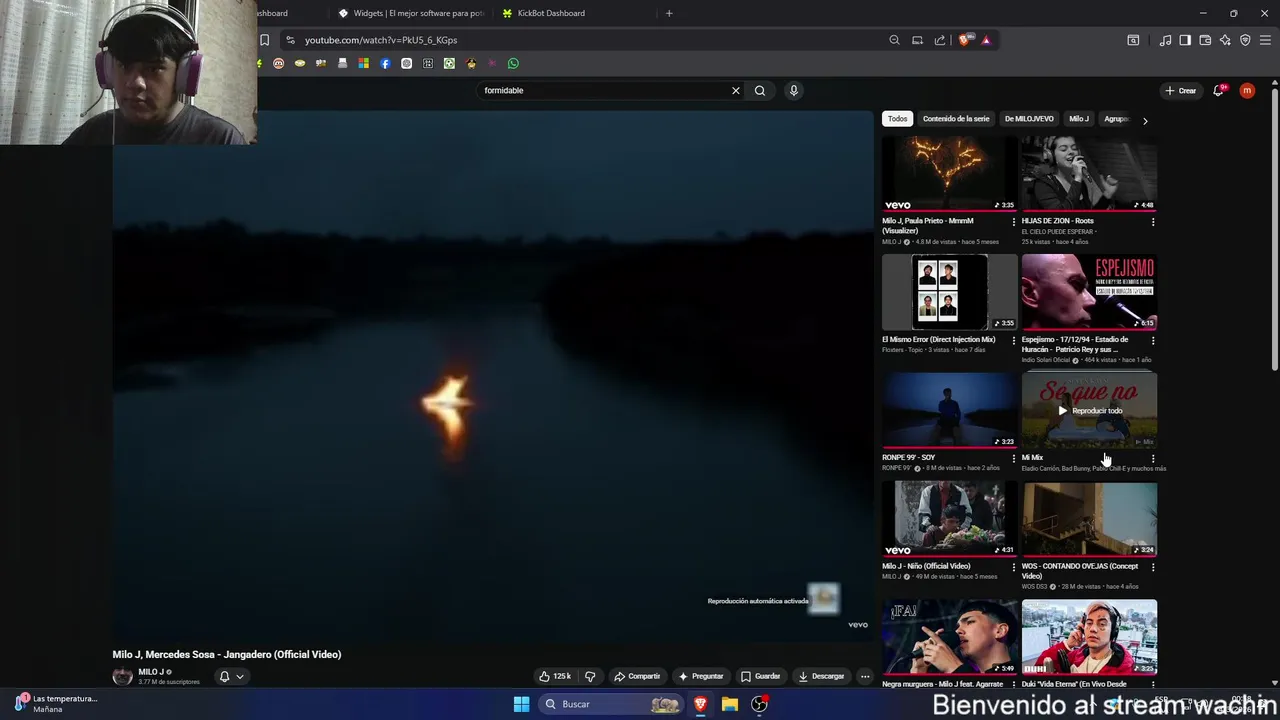Show more filter chips with right arrow
The height and width of the screenshot is (720, 1280).
(x=1145, y=120)
